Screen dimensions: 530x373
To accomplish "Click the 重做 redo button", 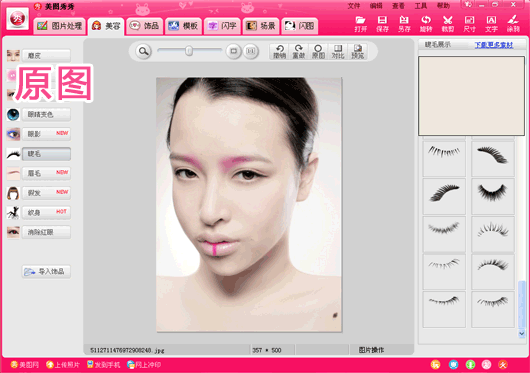I will pos(299,52).
